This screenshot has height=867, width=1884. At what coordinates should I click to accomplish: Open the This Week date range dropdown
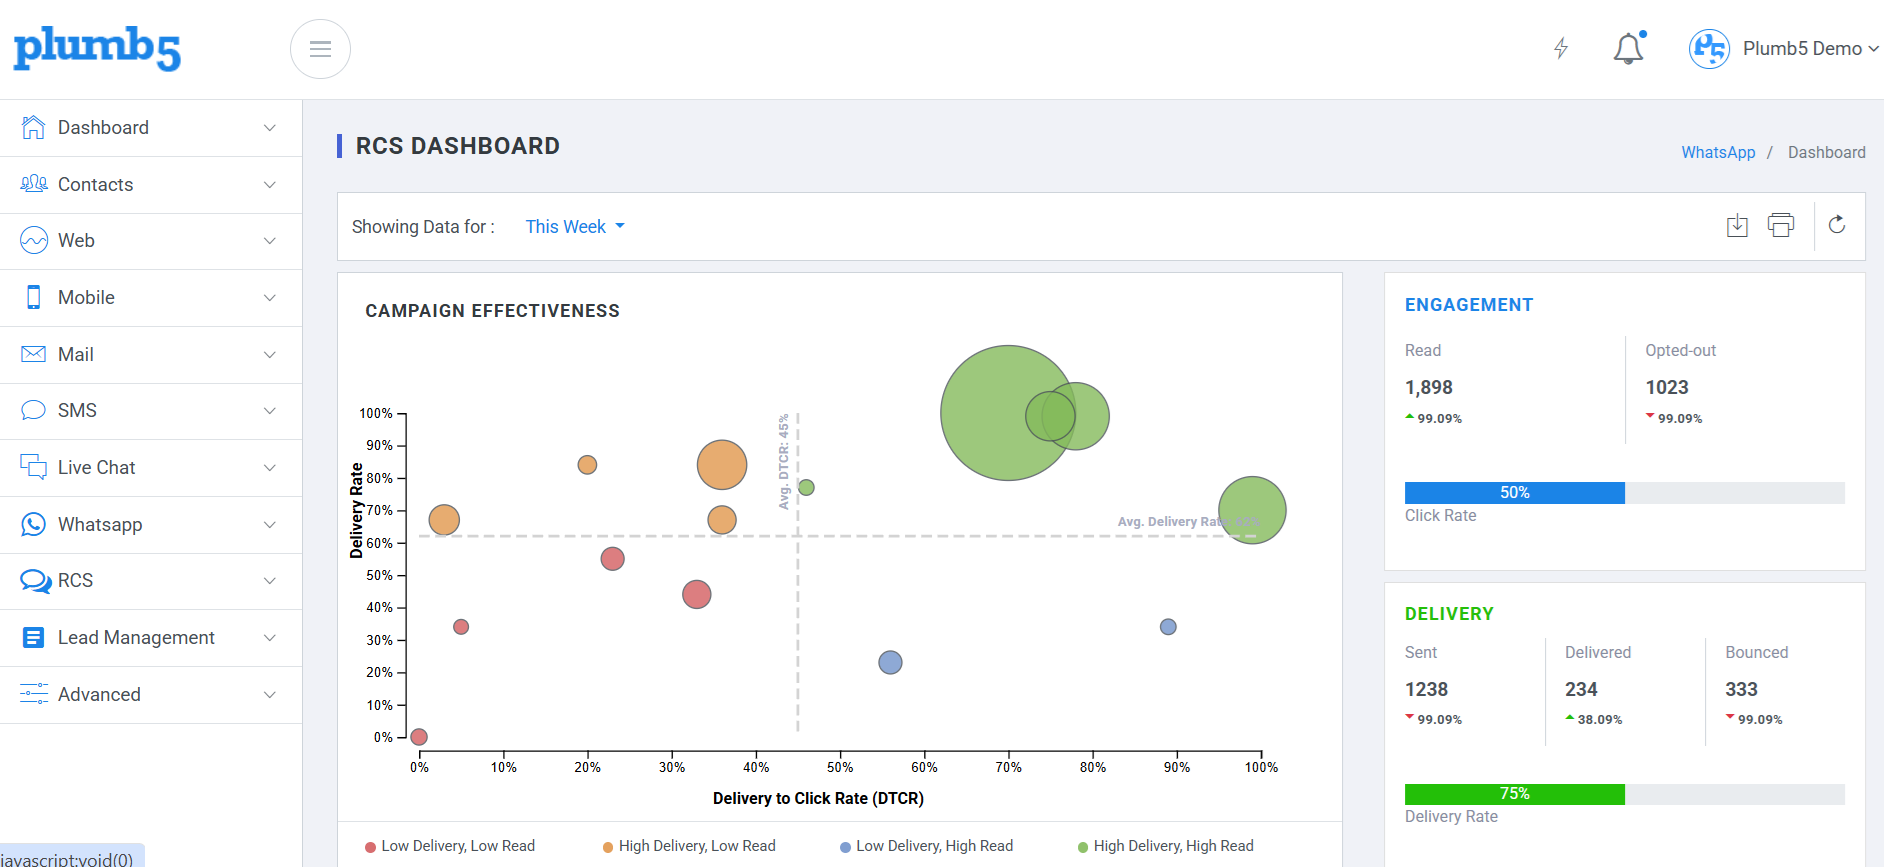[x=575, y=227]
